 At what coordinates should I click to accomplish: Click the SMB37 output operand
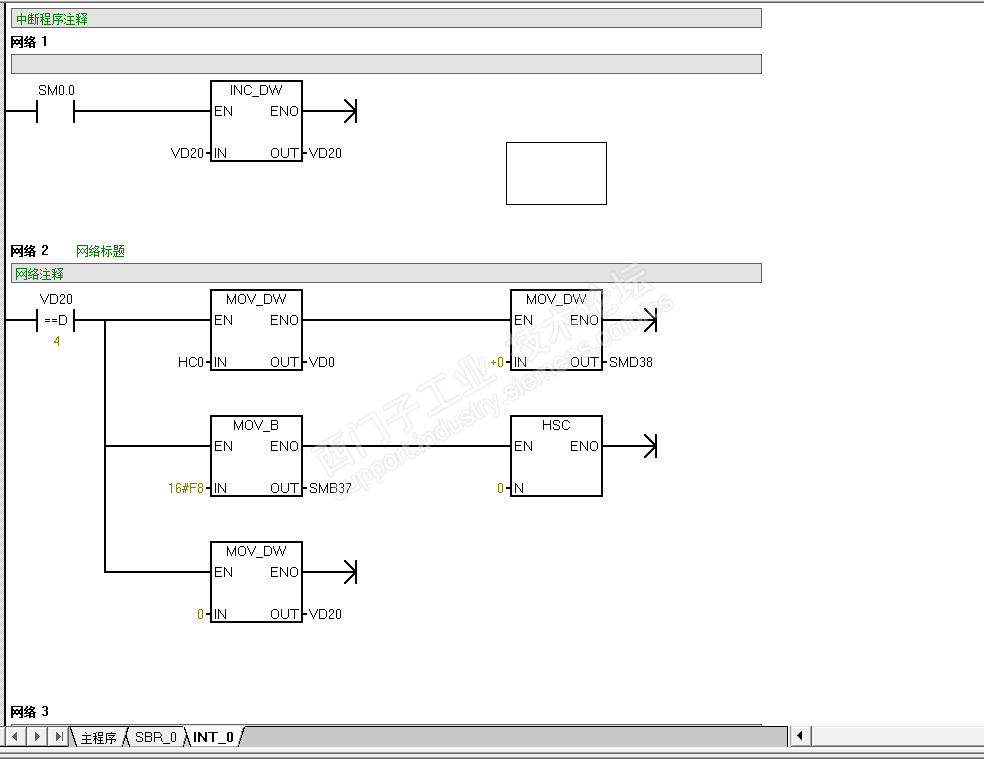coord(330,488)
